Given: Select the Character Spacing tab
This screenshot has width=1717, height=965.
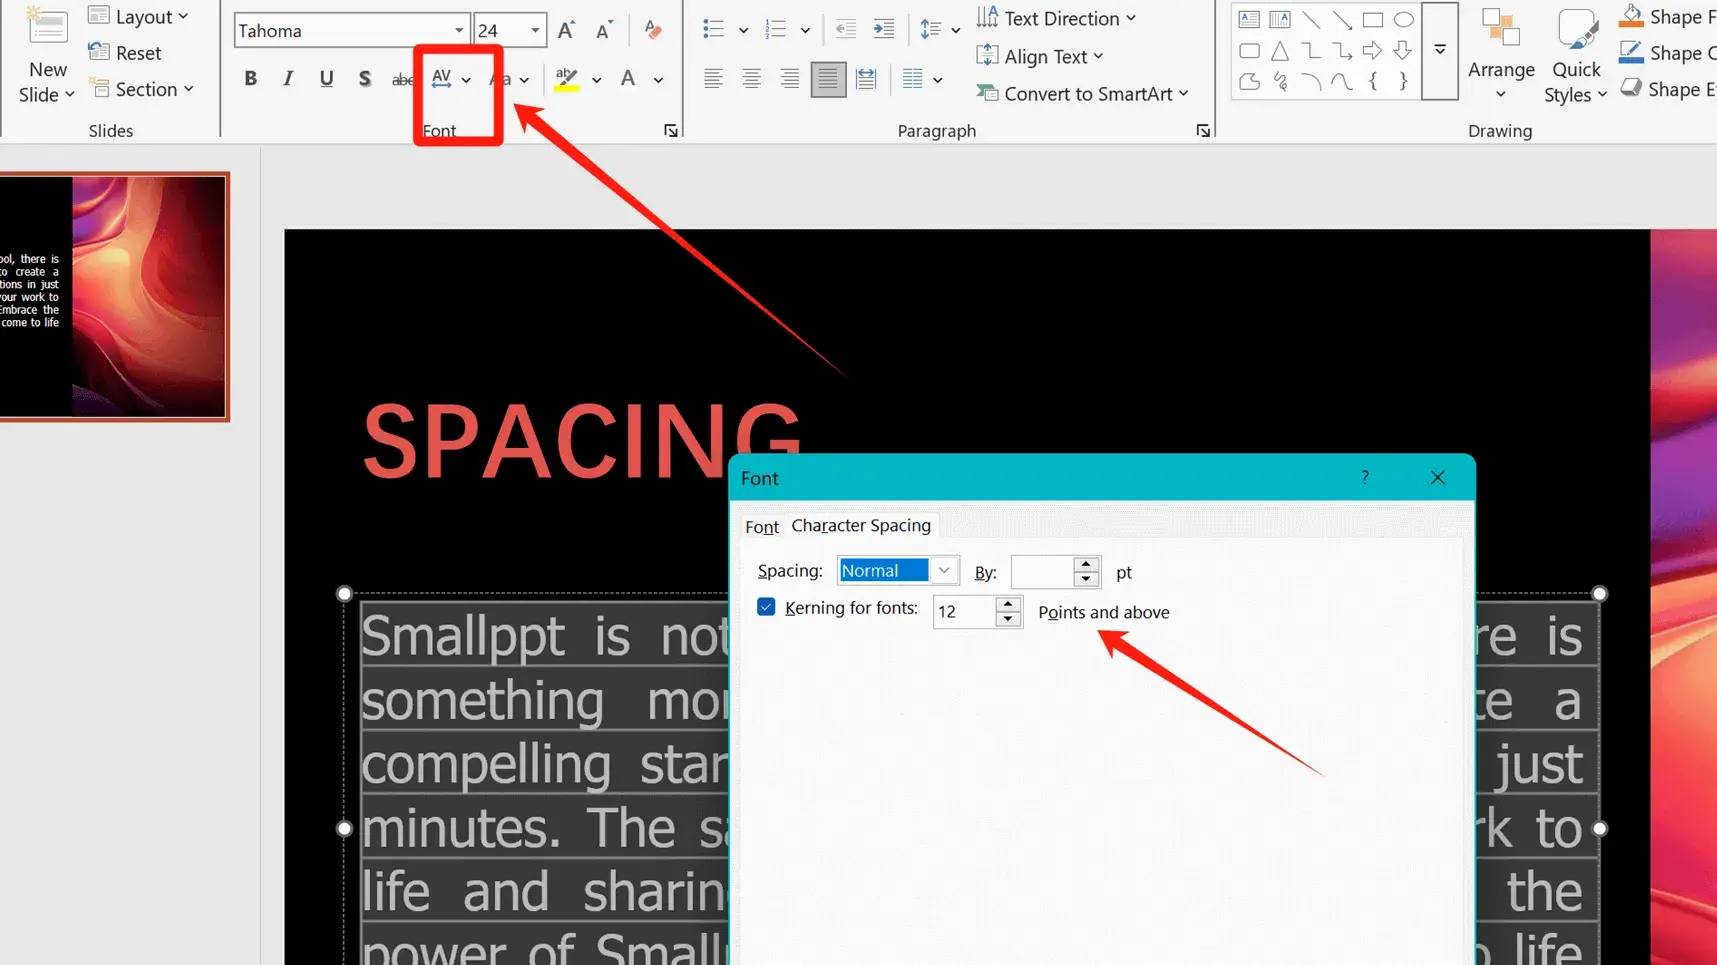Looking at the screenshot, I should point(860,526).
